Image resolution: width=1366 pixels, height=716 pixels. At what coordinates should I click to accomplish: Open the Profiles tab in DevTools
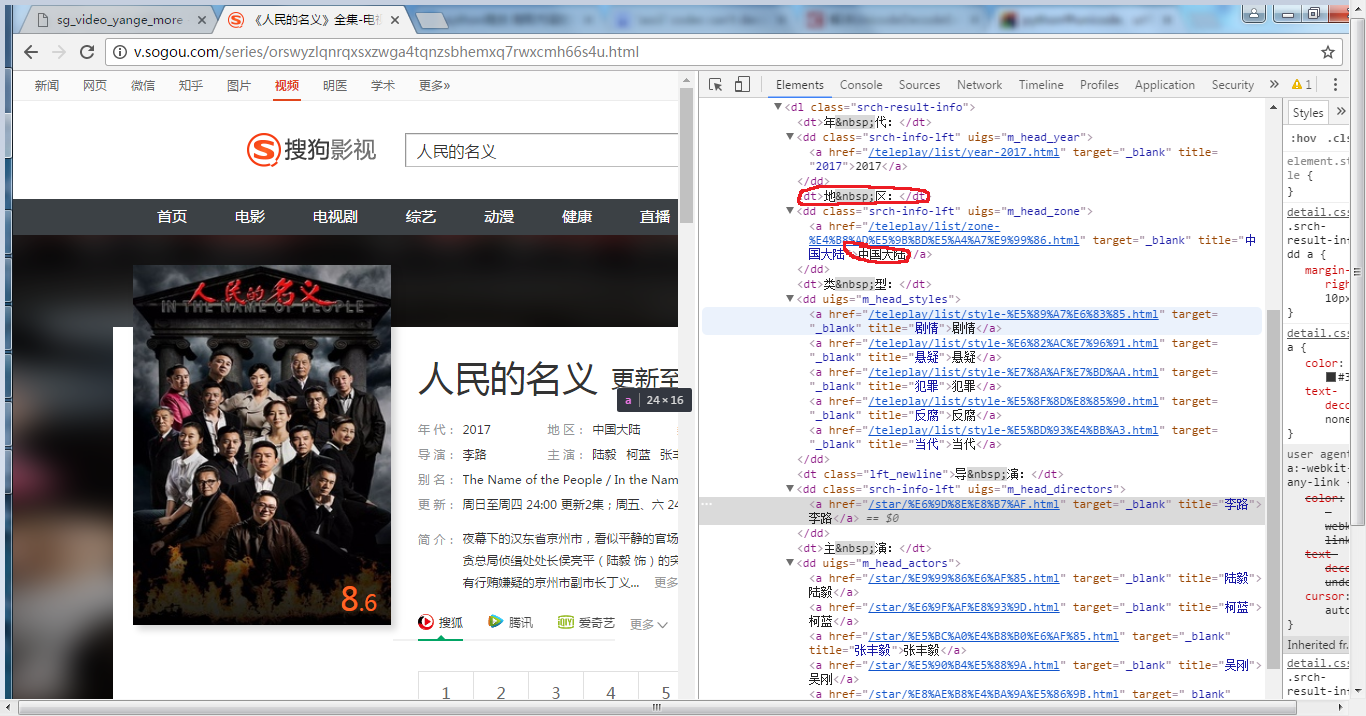(1099, 85)
